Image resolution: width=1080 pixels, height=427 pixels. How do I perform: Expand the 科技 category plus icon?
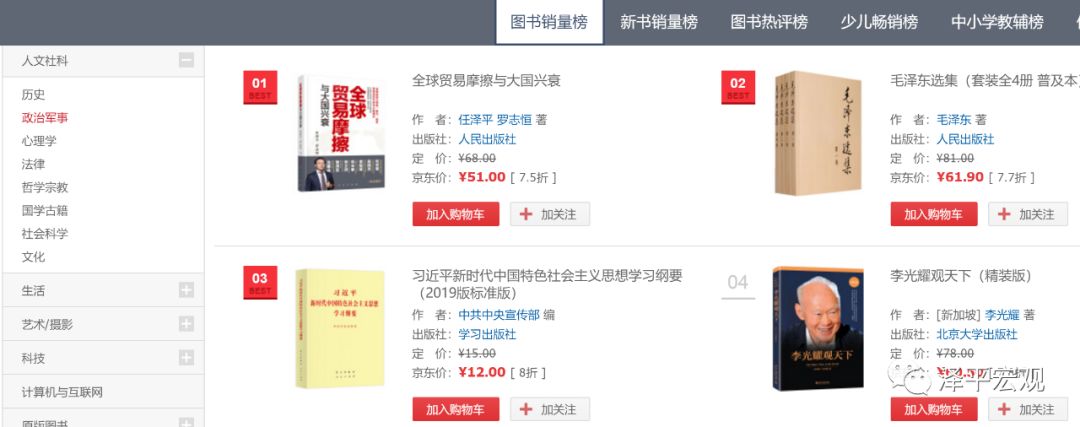click(x=186, y=357)
